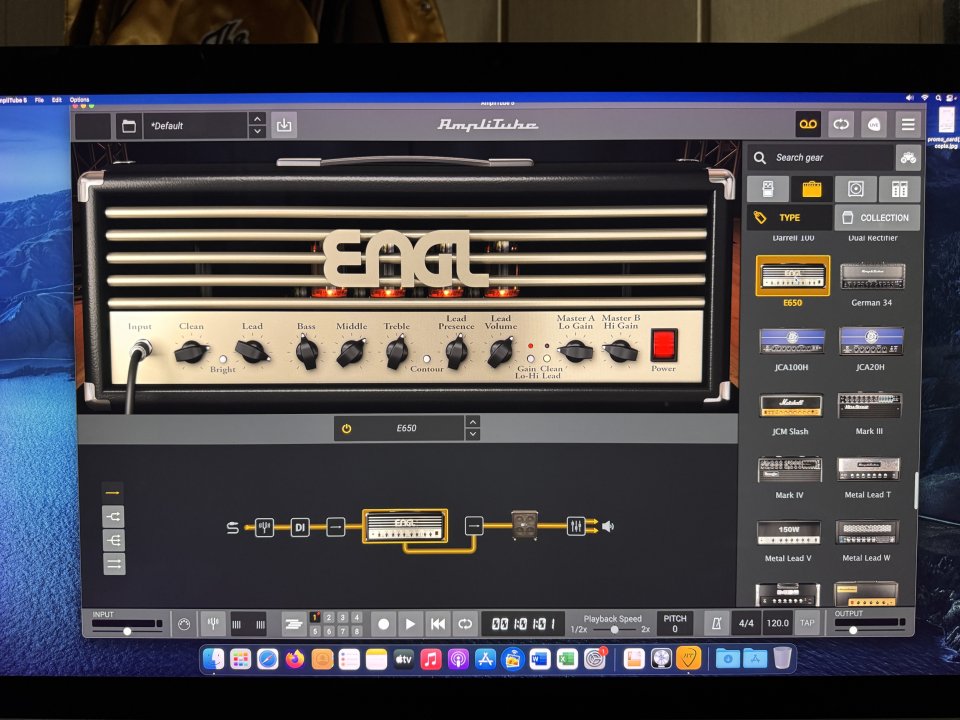Toggle the metronome icon
960x720 pixels.
tap(715, 623)
